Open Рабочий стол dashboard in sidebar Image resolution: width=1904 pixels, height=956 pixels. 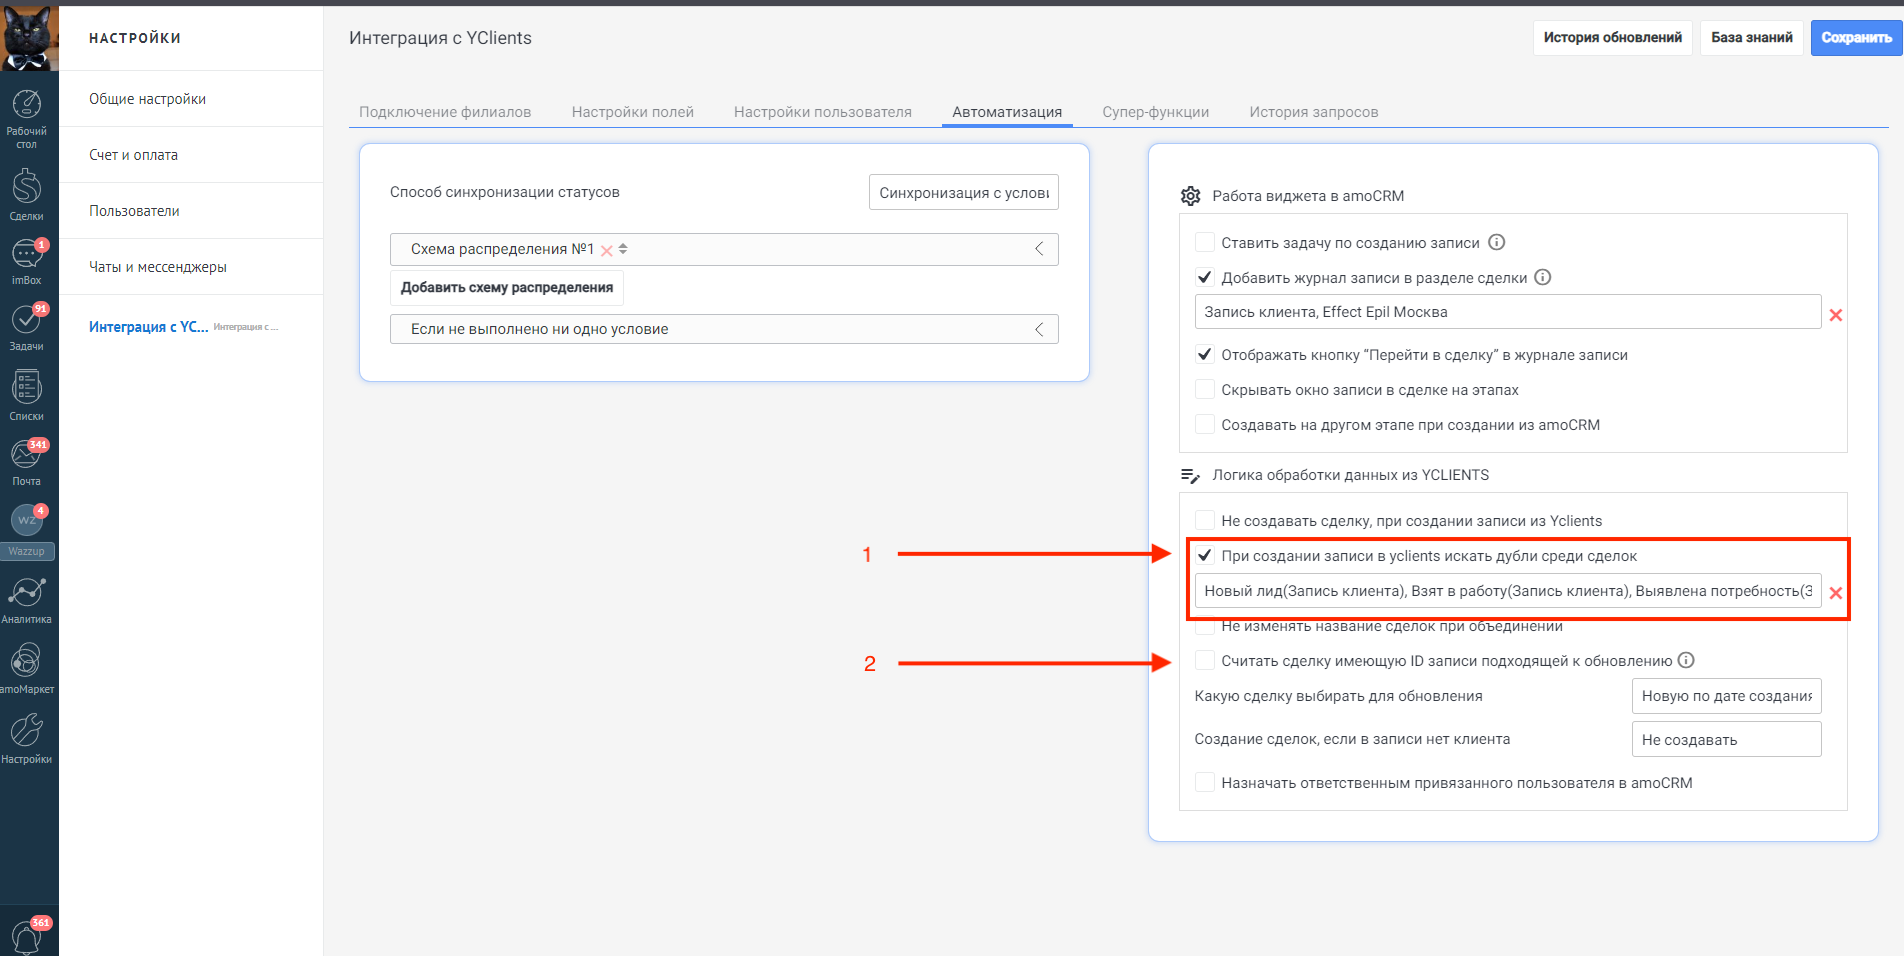pos(27,119)
